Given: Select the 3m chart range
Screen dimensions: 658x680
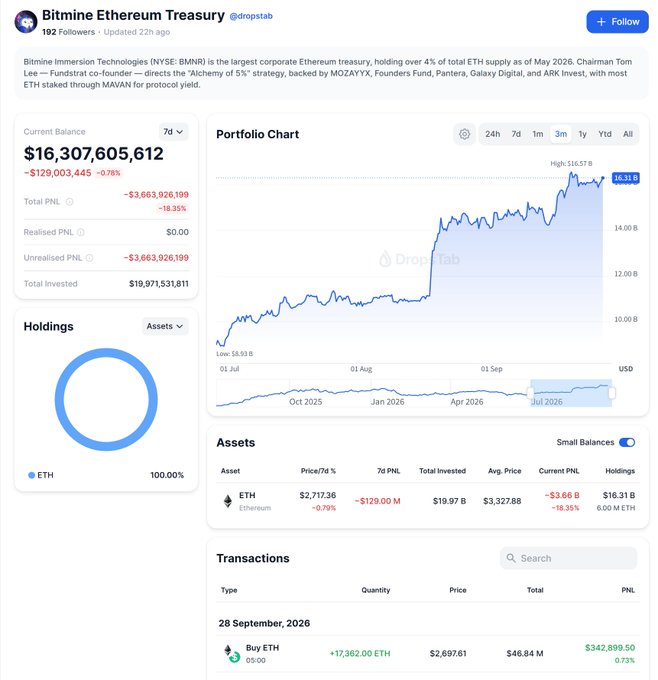Looking at the screenshot, I should point(560,134).
